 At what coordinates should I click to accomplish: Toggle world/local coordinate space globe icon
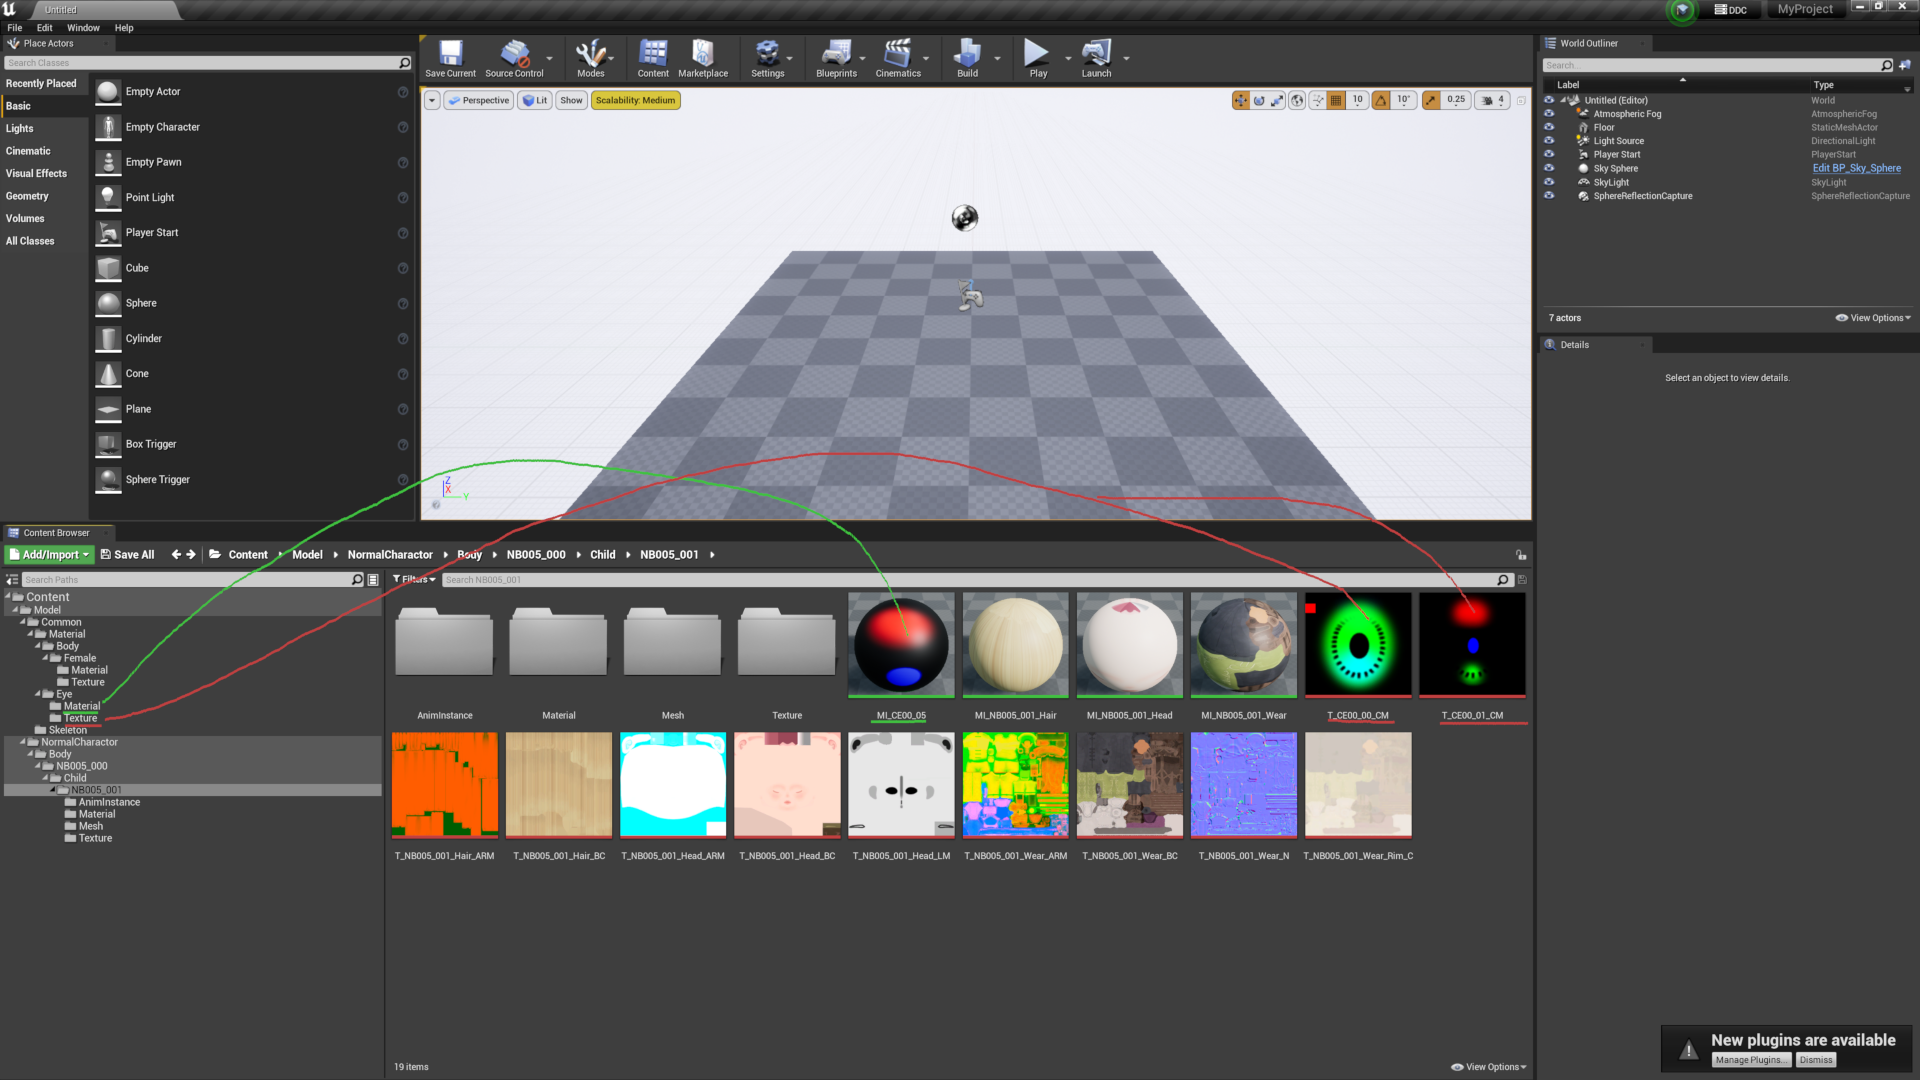(x=1297, y=100)
